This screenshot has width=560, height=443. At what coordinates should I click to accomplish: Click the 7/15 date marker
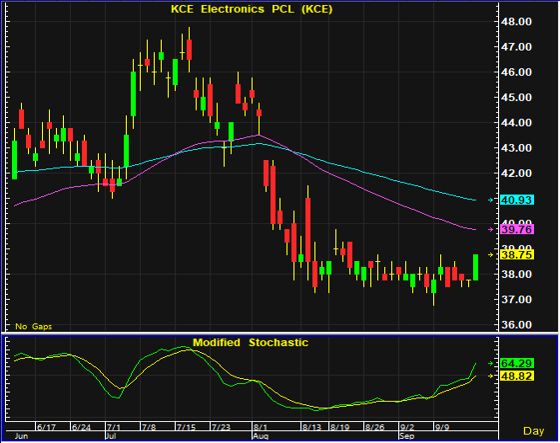pyautogui.click(x=185, y=427)
